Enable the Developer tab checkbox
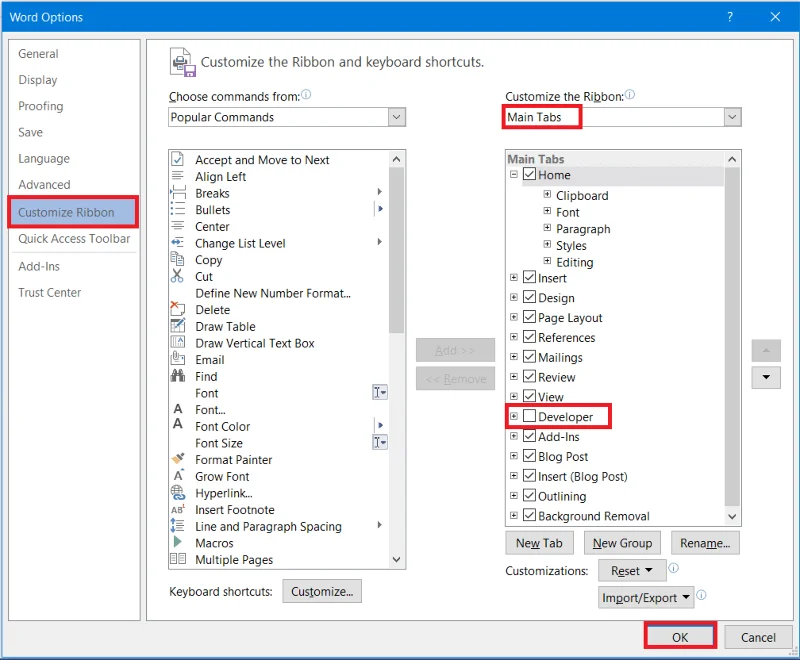 click(530, 416)
